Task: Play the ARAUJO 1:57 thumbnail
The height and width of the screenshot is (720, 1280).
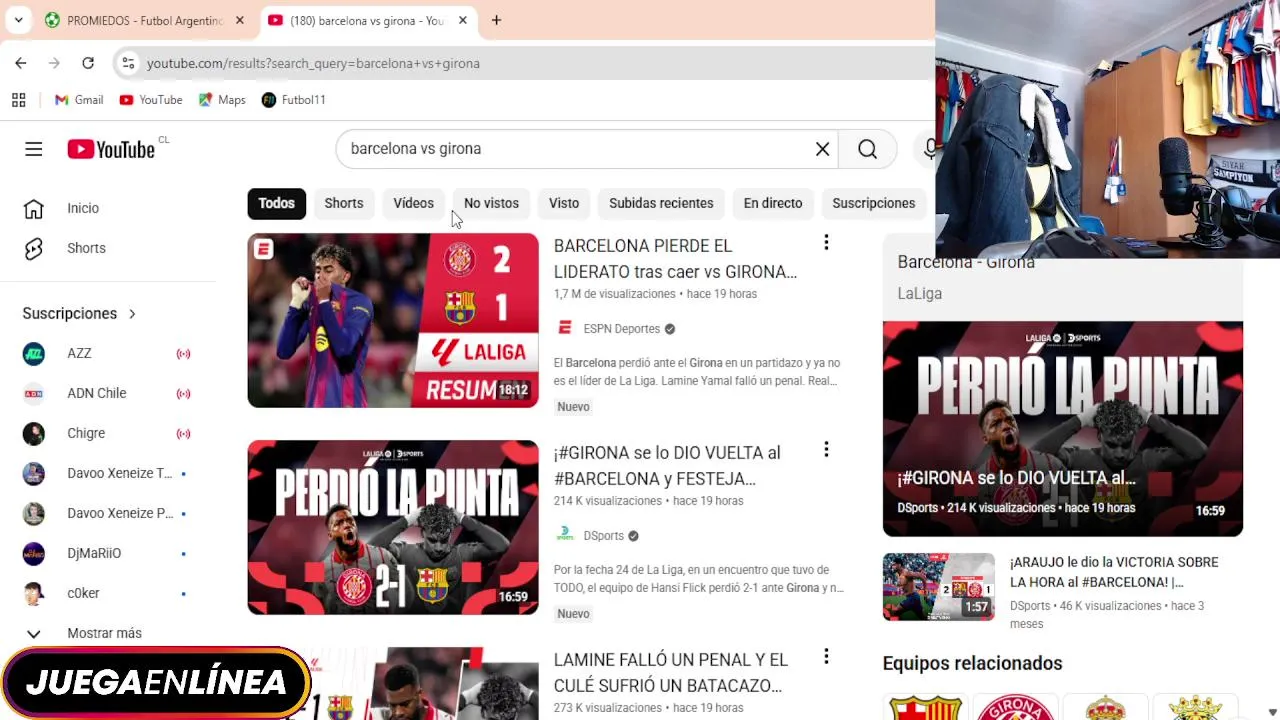Action: tap(938, 587)
